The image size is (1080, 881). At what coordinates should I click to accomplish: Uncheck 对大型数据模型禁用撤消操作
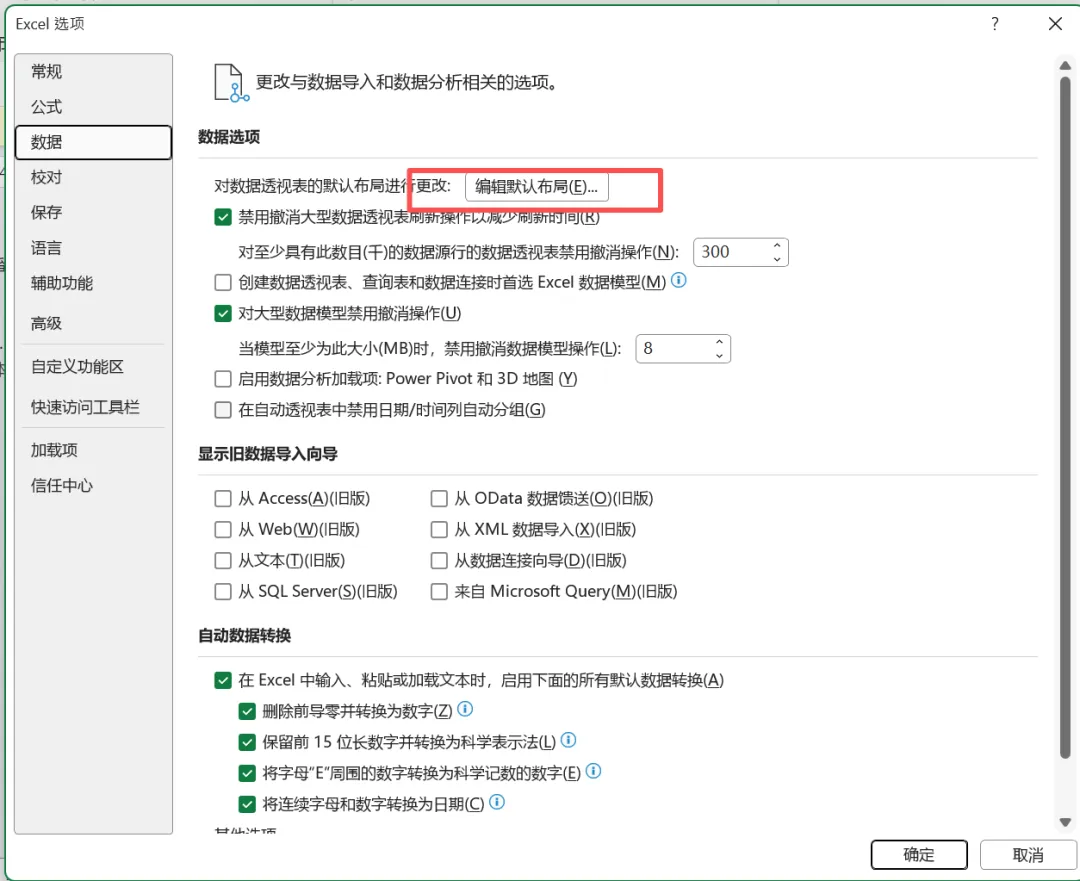[222, 313]
